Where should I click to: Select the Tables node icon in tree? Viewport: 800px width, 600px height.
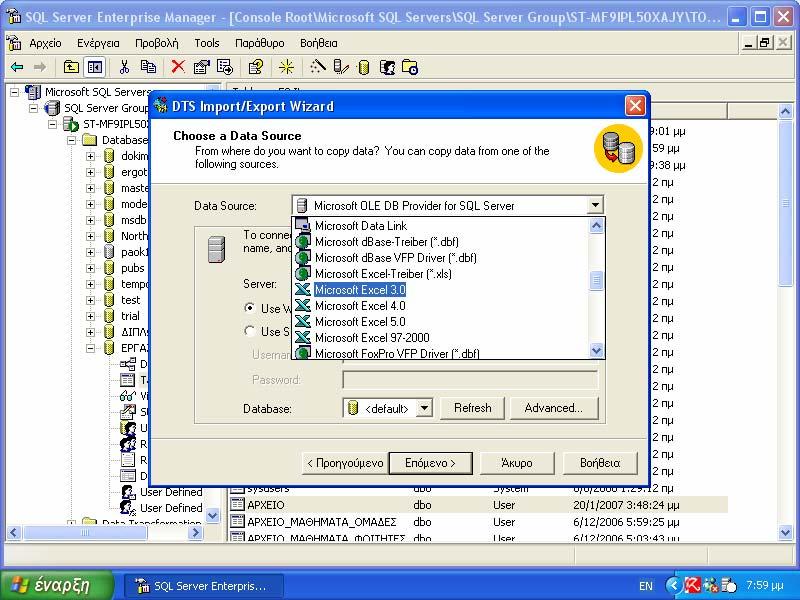point(128,380)
